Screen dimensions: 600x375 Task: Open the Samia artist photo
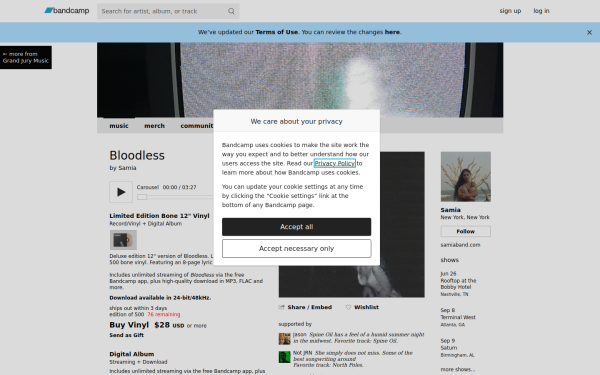466,177
